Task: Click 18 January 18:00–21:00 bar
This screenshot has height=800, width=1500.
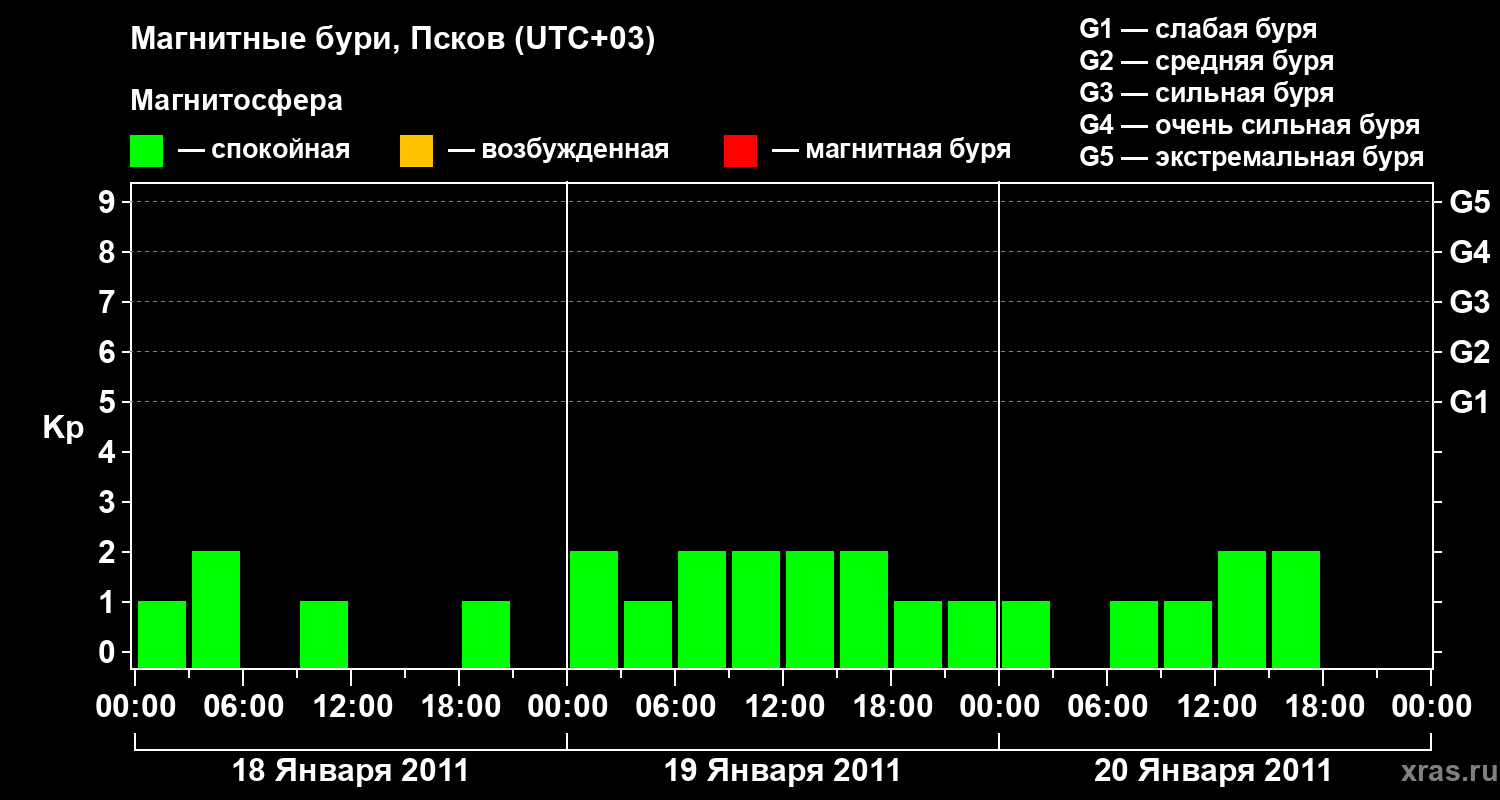Action: tap(486, 634)
